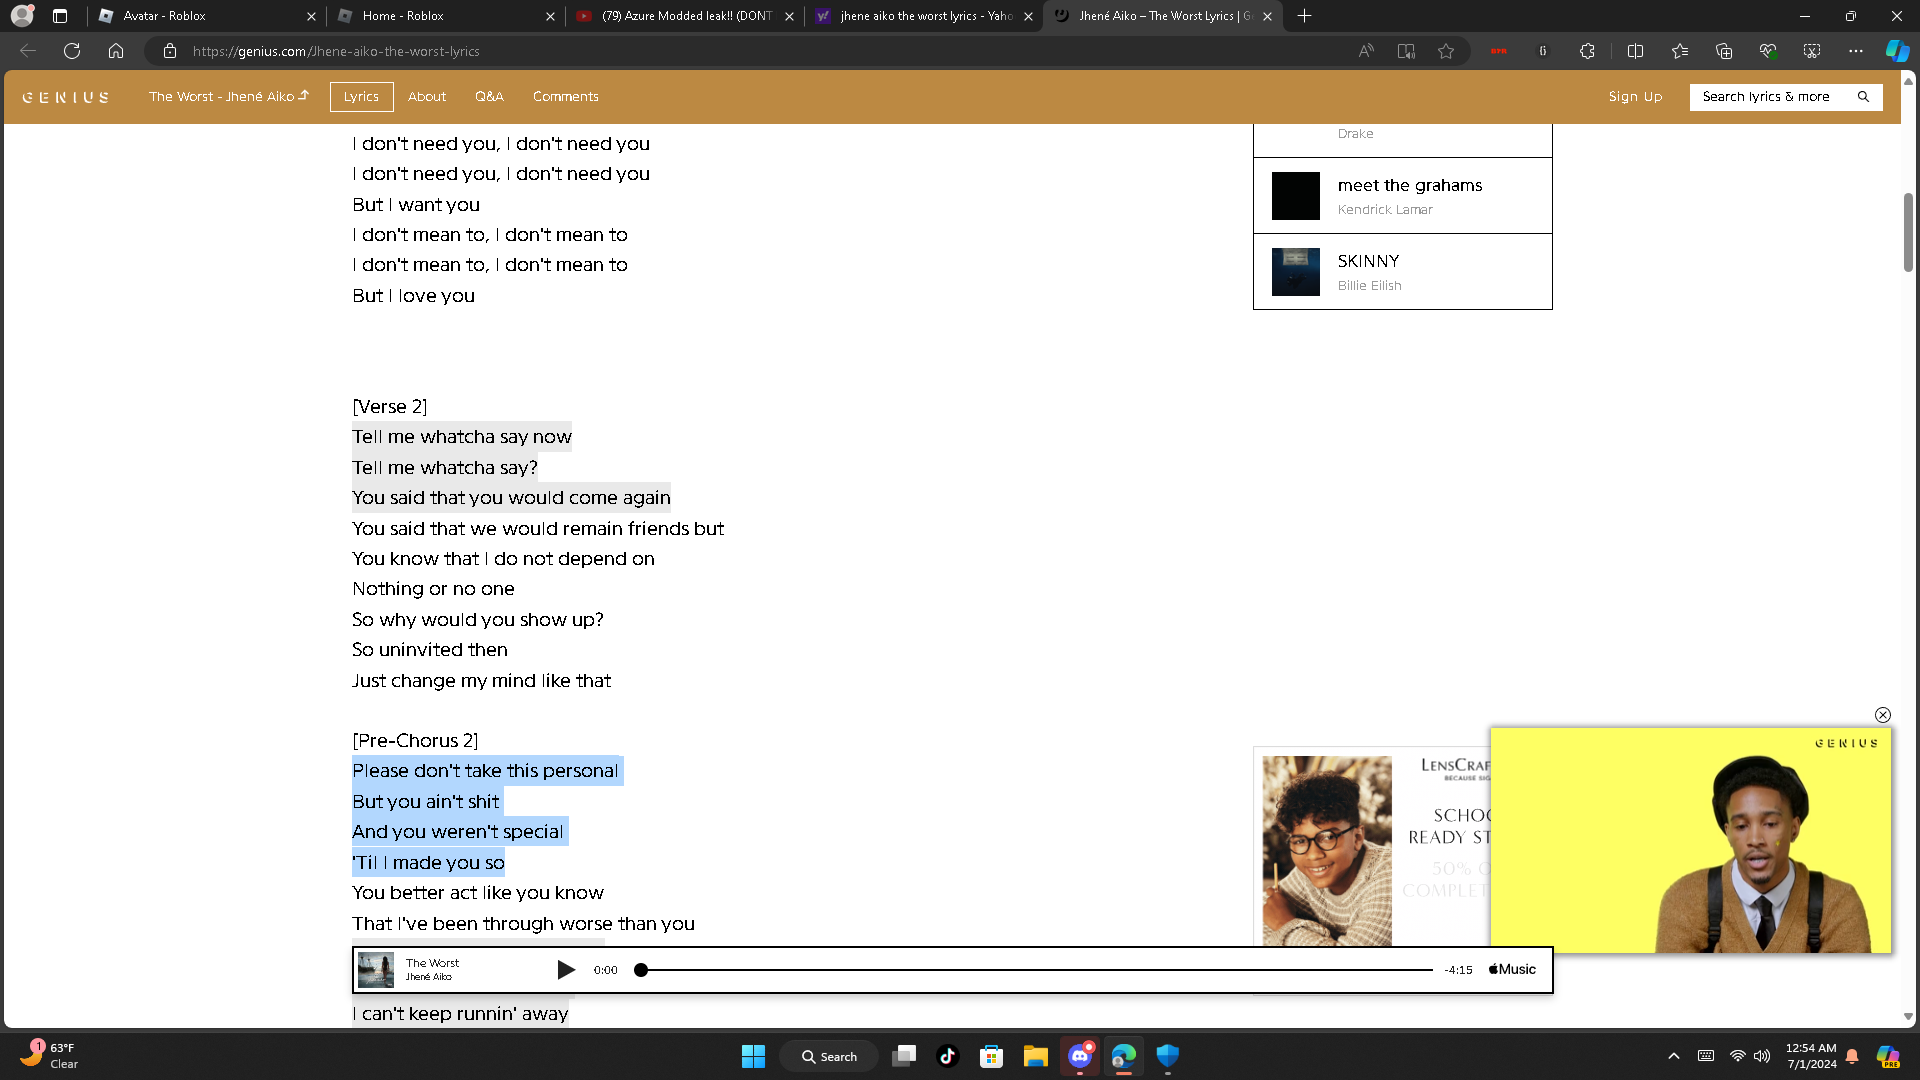Click The Worst - Jhené Aiko header link
The width and height of the screenshot is (1920, 1080).
(x=229, y=97)
